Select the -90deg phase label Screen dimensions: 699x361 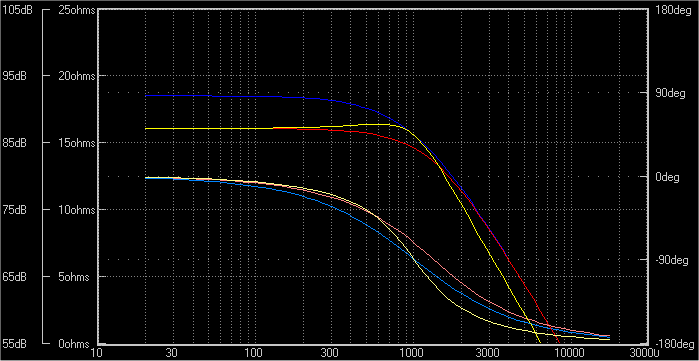672,260
